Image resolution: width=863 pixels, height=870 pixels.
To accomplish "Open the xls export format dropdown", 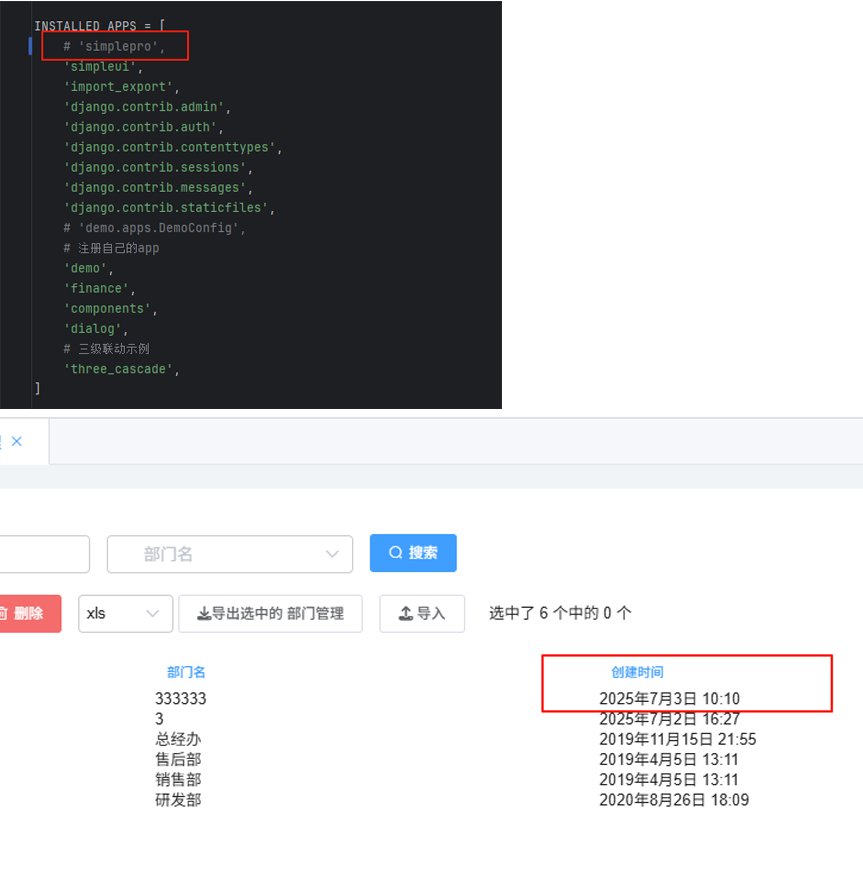I will pyautogui.click(x=125, y=613).
